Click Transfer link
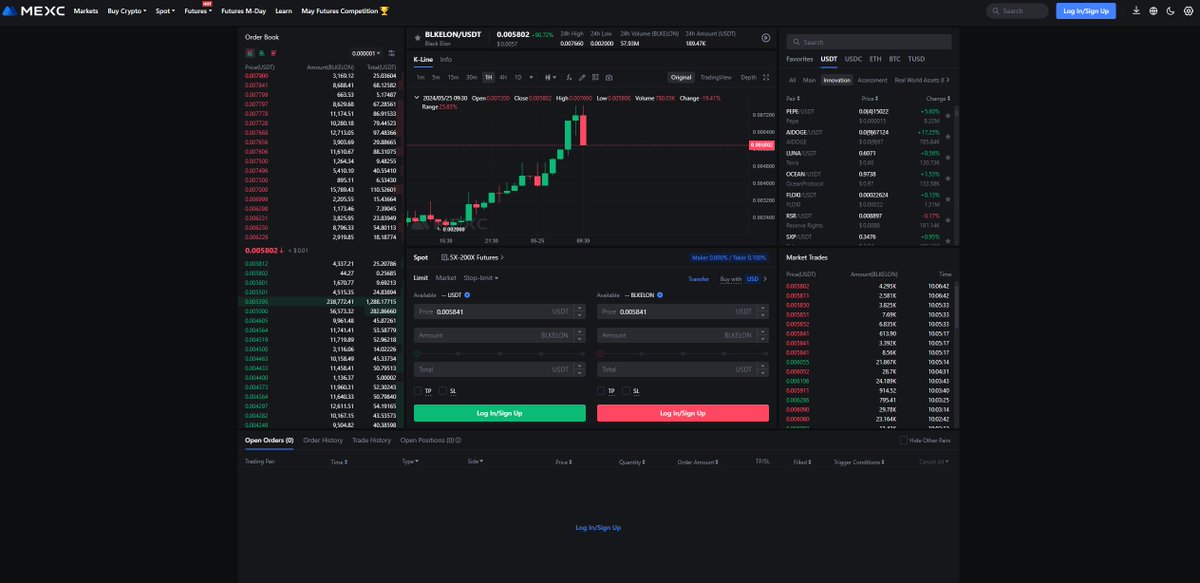Viewport: 1200px width, 583px height. tap(699, 279)
